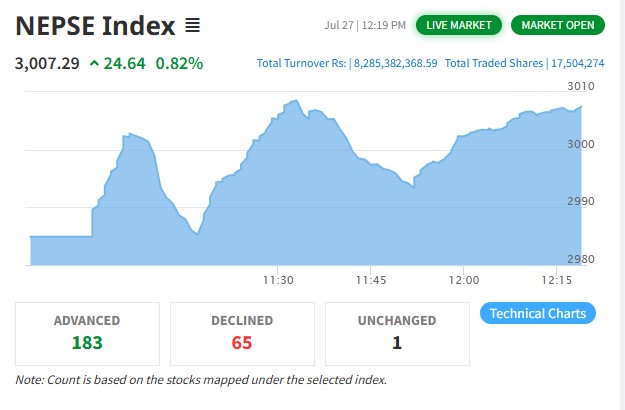The height and width of the screenshot is (410, 625).
Task: Click the 12:00 time axis label
Action: point(464,279)
